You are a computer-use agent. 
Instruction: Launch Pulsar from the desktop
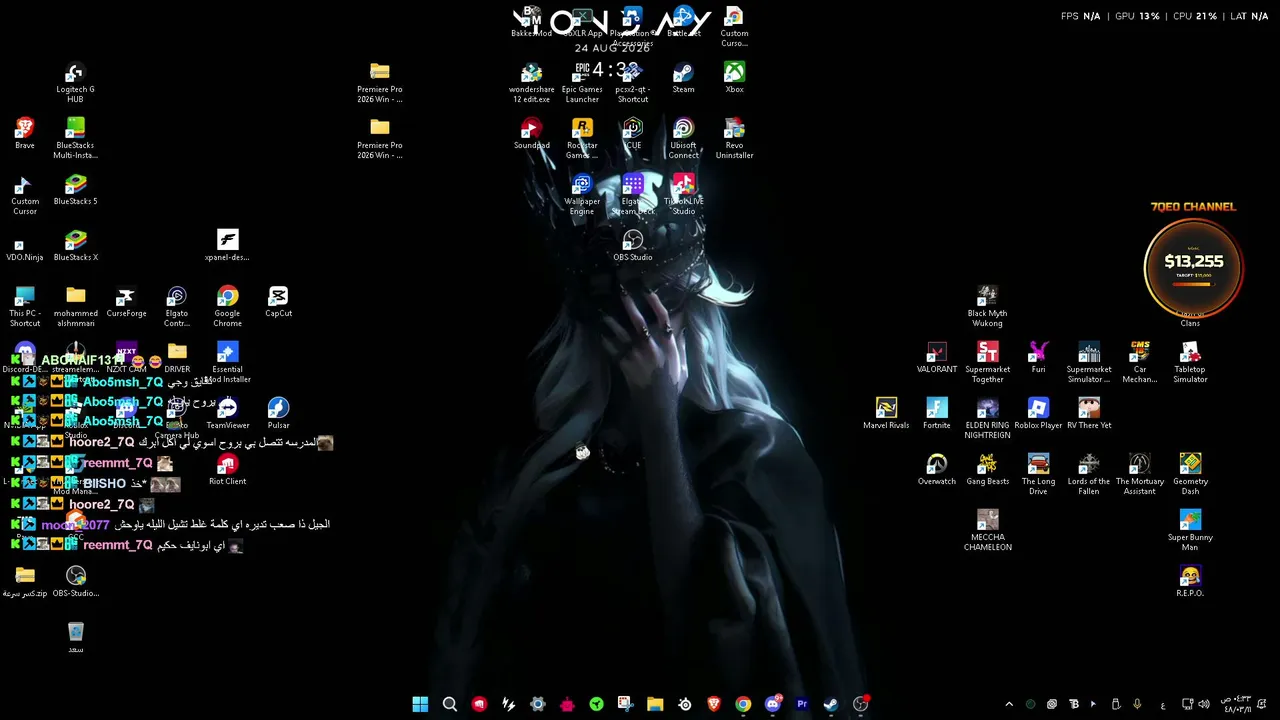pyautogui.click(x=278, y=414)
